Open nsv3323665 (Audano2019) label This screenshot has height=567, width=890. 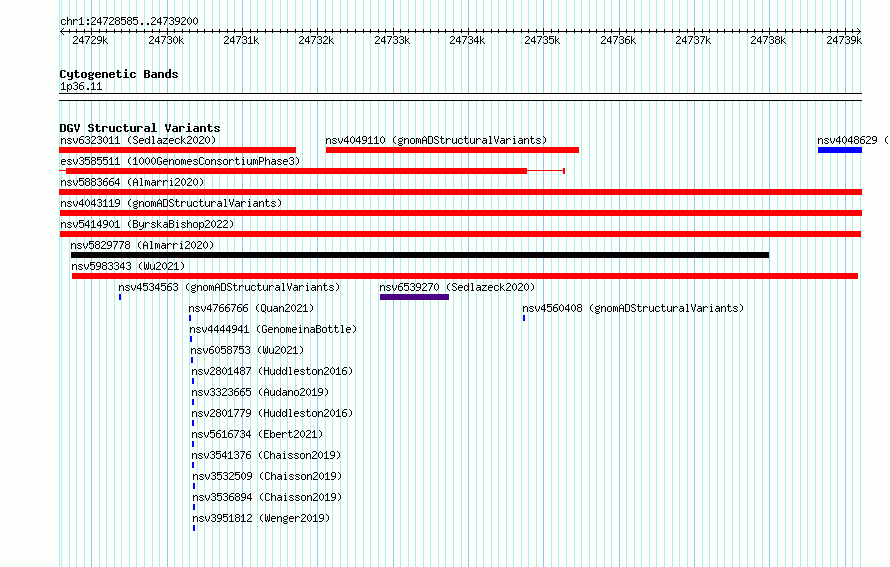(261, 392)
